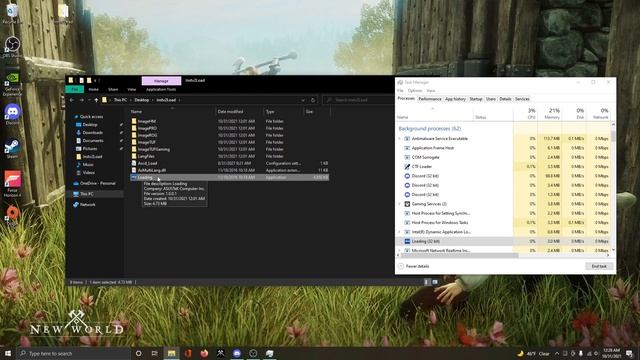Click End task button

click(x=599, y=266)
